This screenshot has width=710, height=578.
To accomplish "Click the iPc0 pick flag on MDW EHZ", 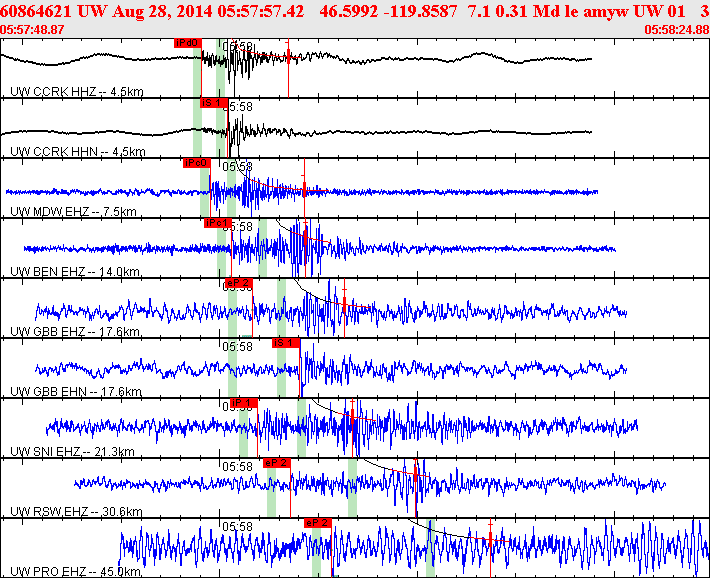I will pos(197,163).
